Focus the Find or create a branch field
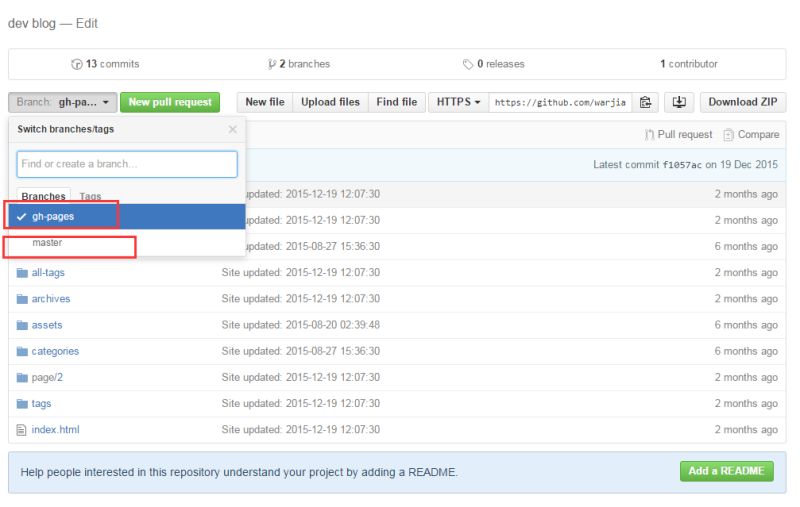The width and height of the screenshot is (800, 507). (127, 164)
